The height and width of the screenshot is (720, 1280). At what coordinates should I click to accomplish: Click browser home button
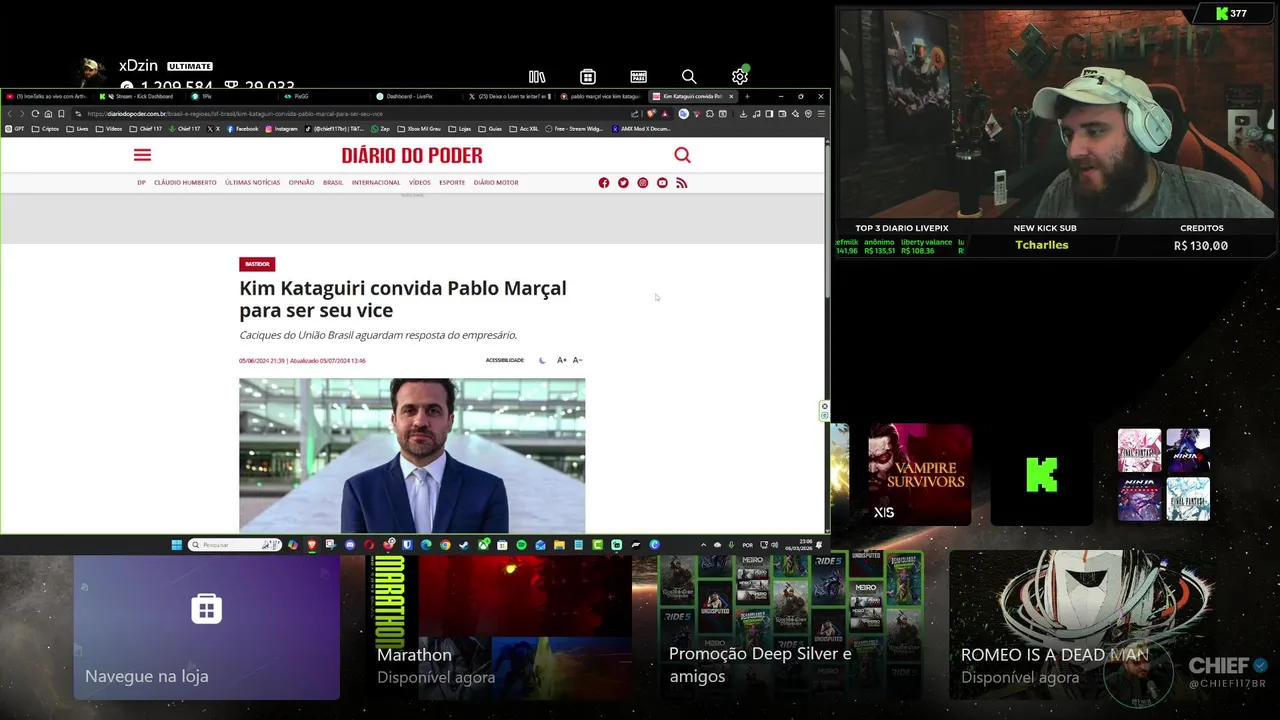point(48,114)
